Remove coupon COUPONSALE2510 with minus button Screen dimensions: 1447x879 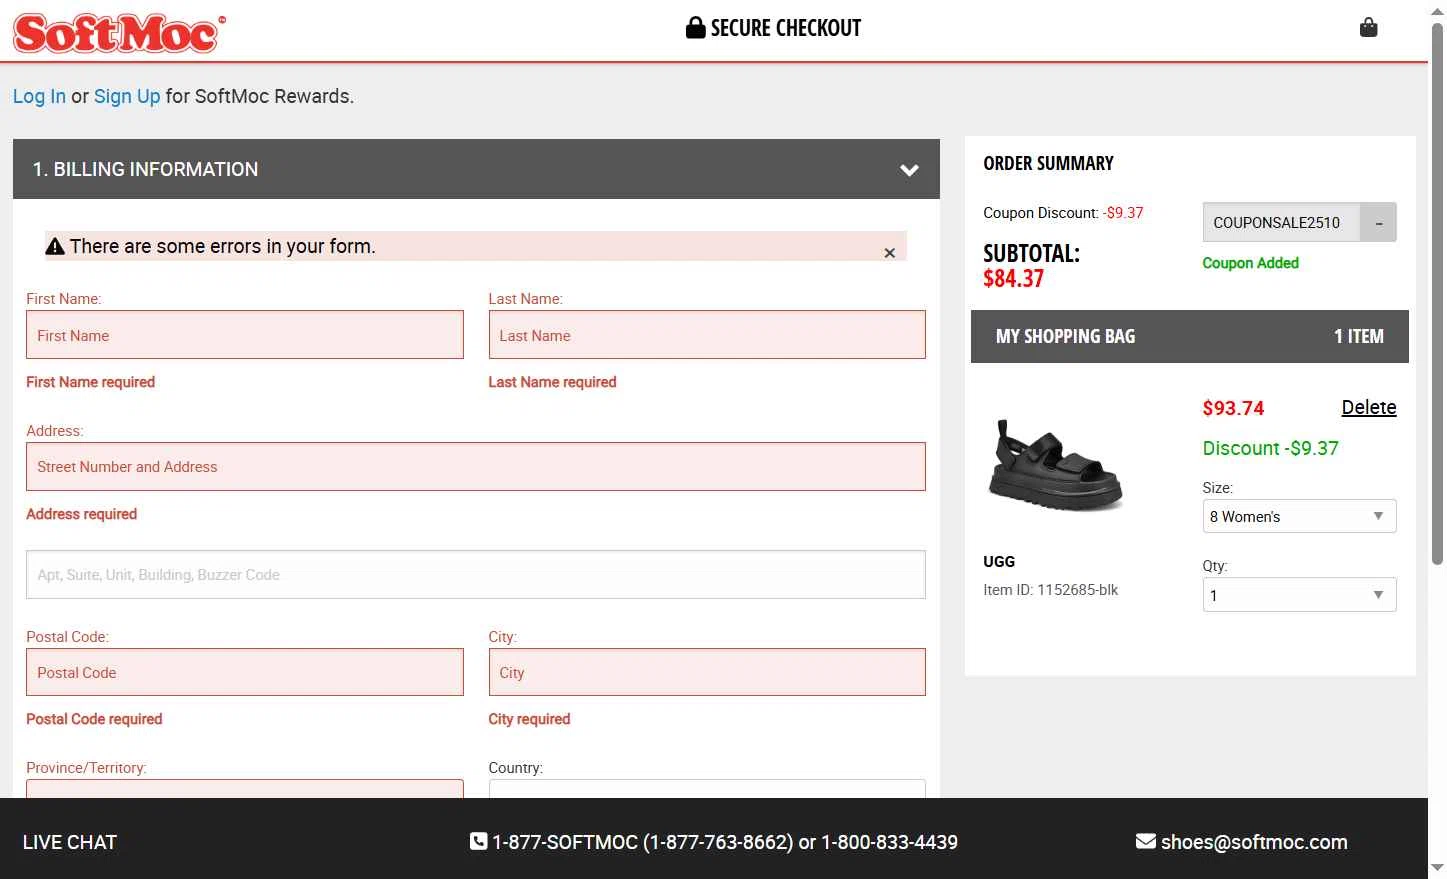click(x=1378, y=223)
